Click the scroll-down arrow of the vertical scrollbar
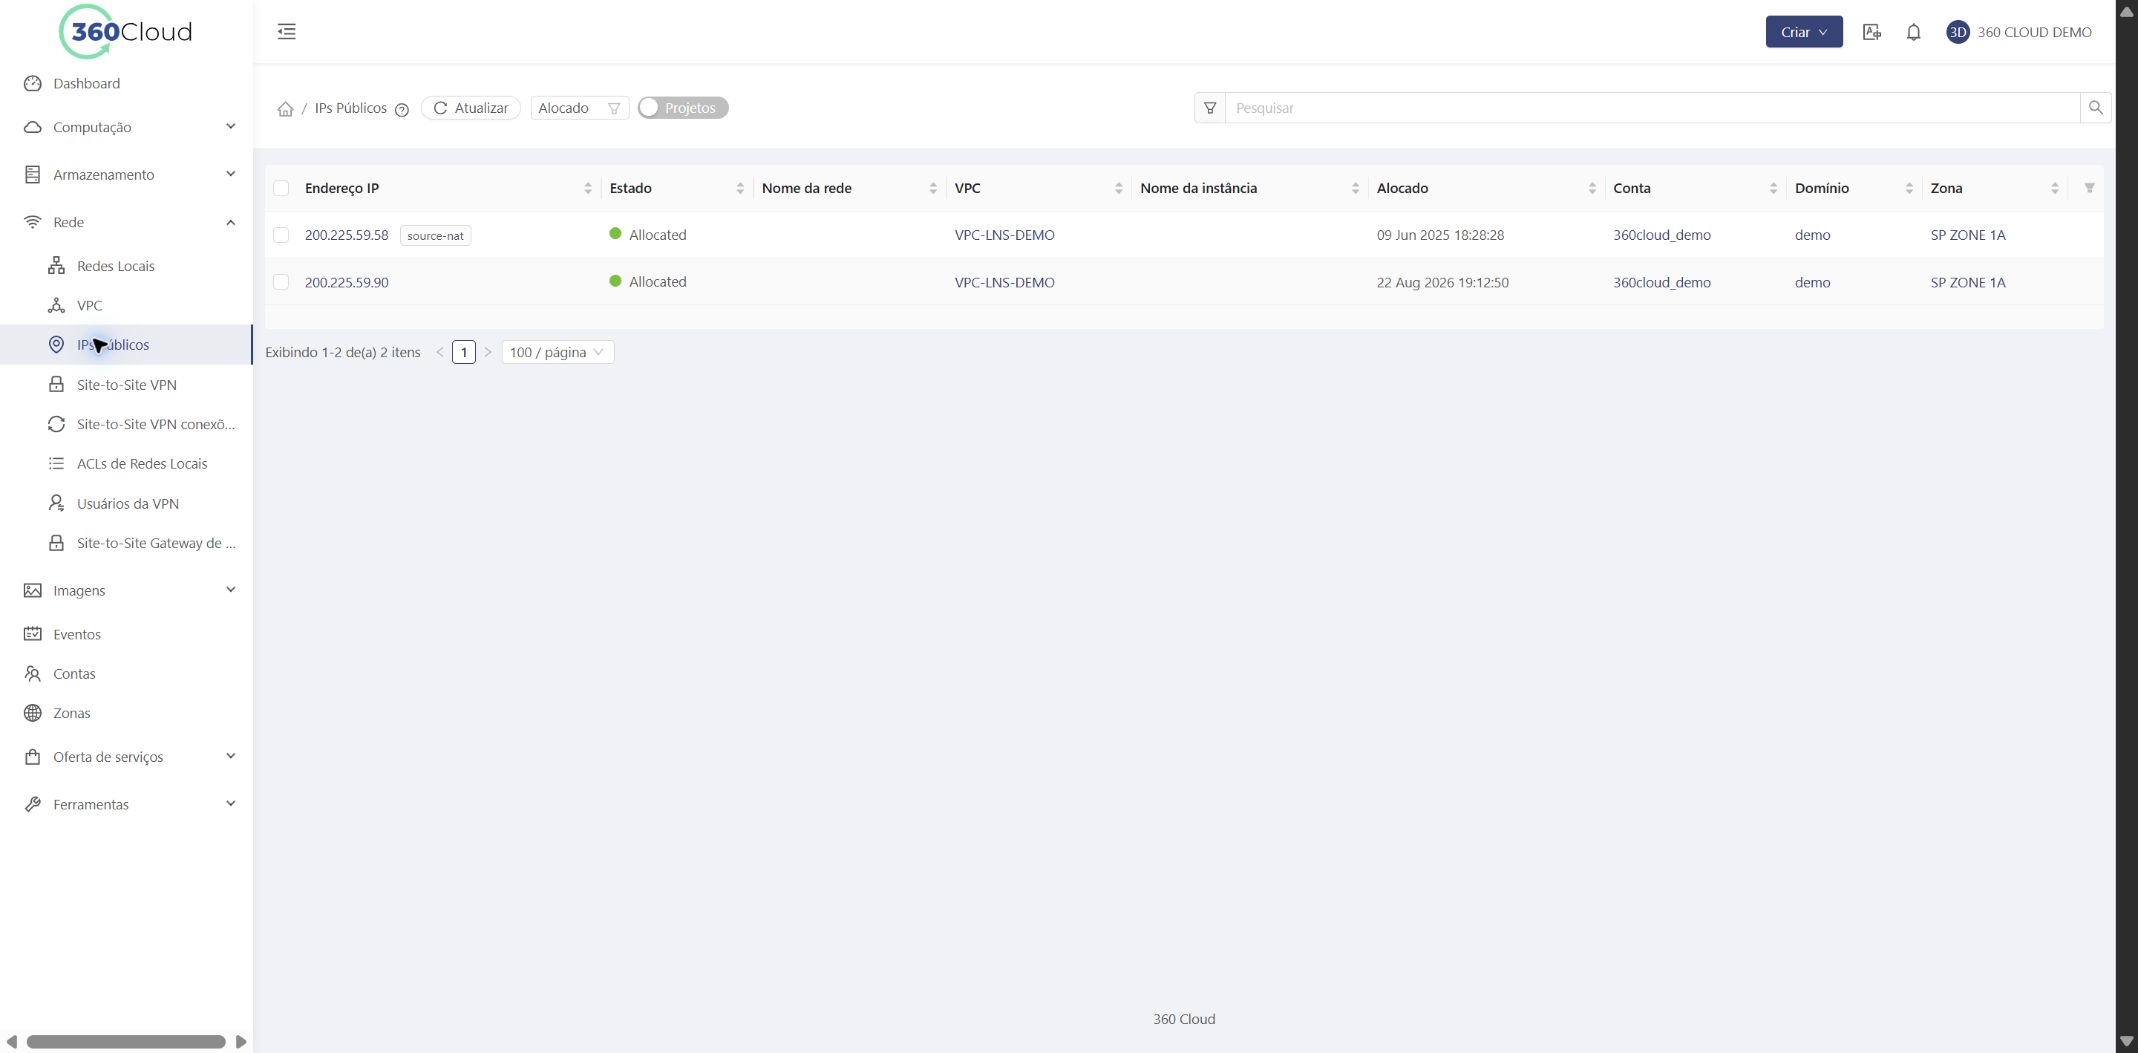 (2127, 1041)
